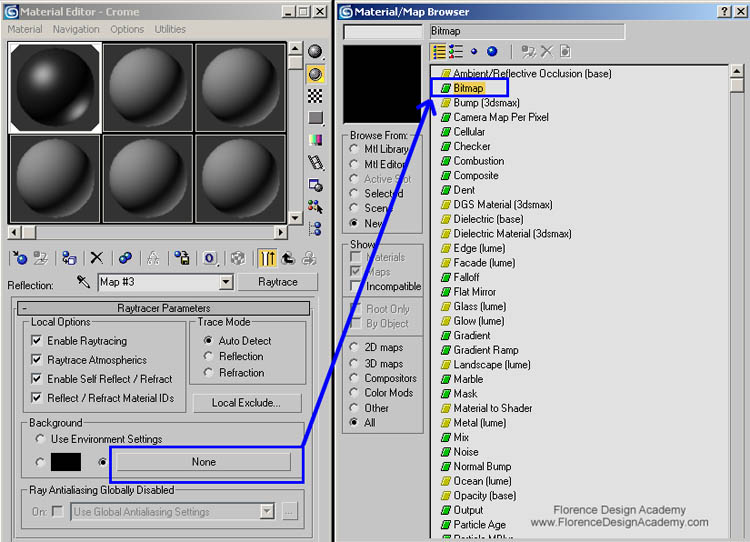Open Map #3 name dropdown
The width and height of the screenshot is (750, 542).
point(226,283)
